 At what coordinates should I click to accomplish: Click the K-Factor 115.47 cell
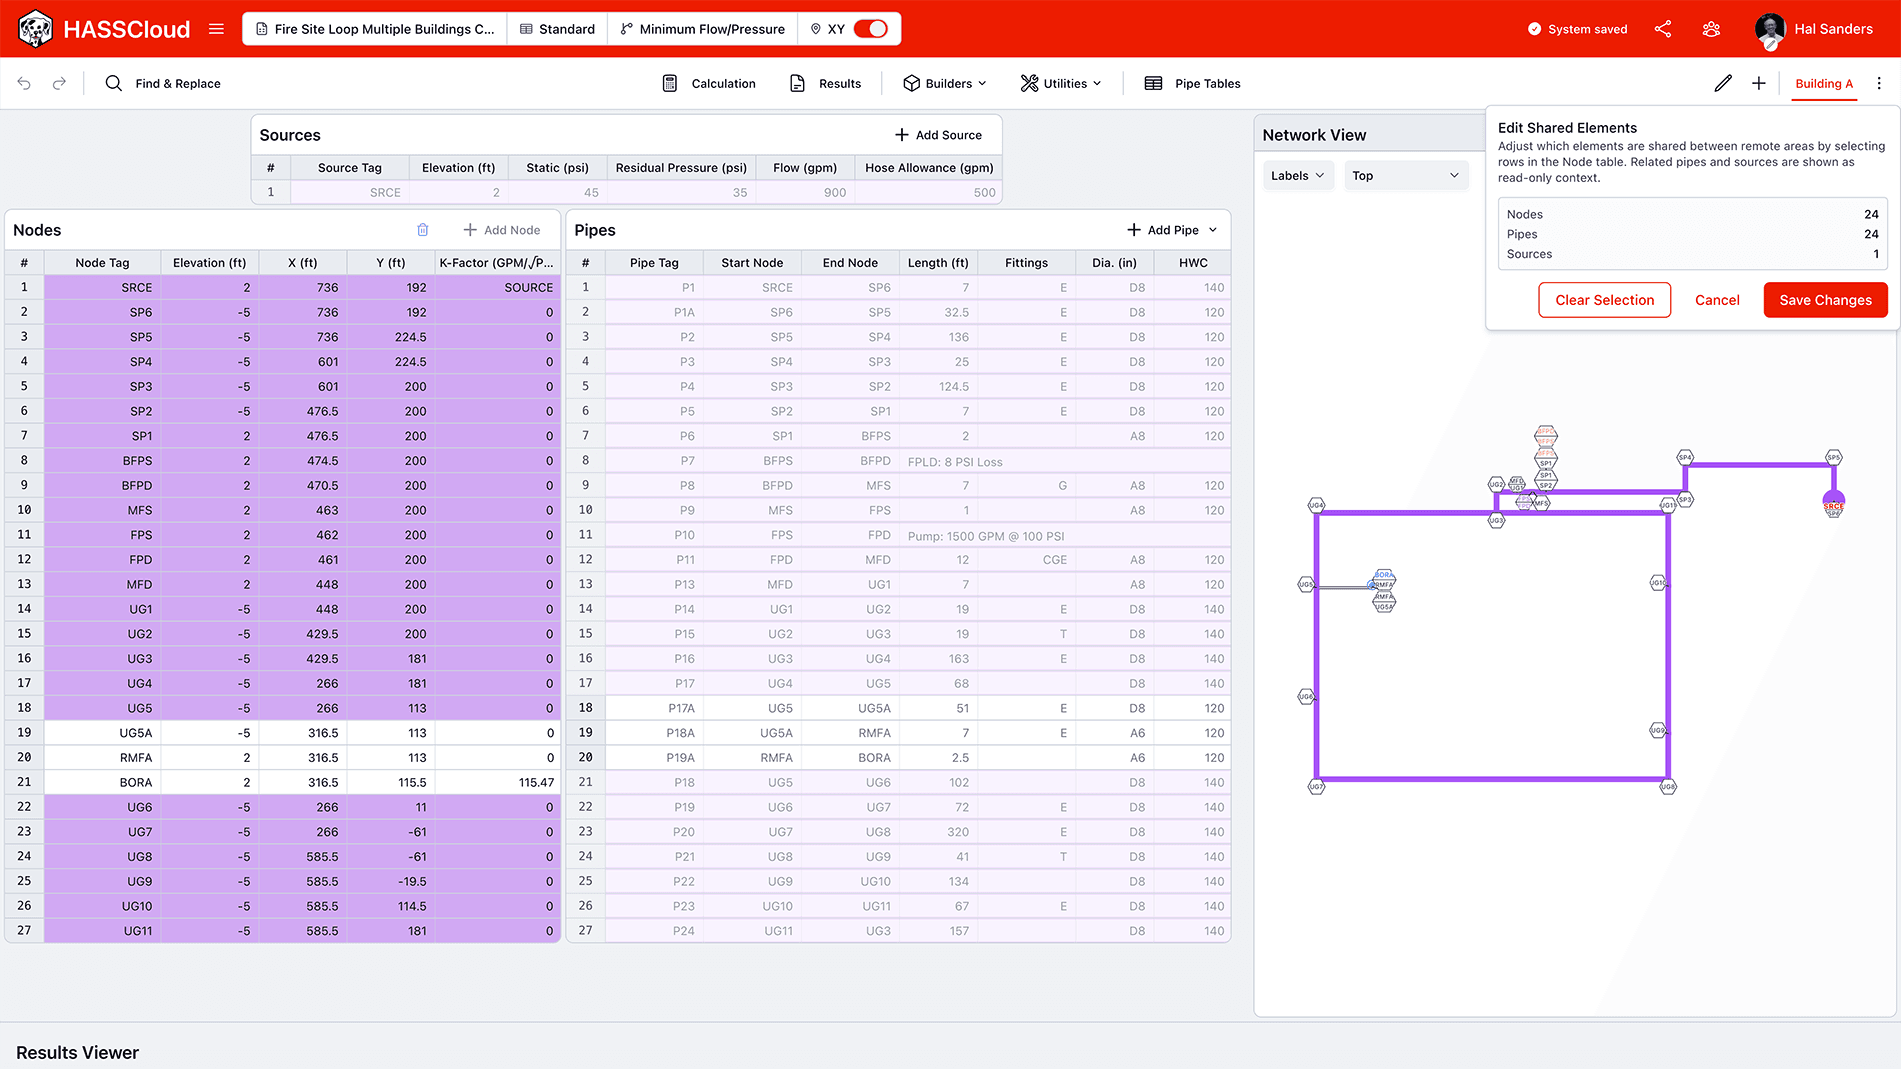pos(497,783)
